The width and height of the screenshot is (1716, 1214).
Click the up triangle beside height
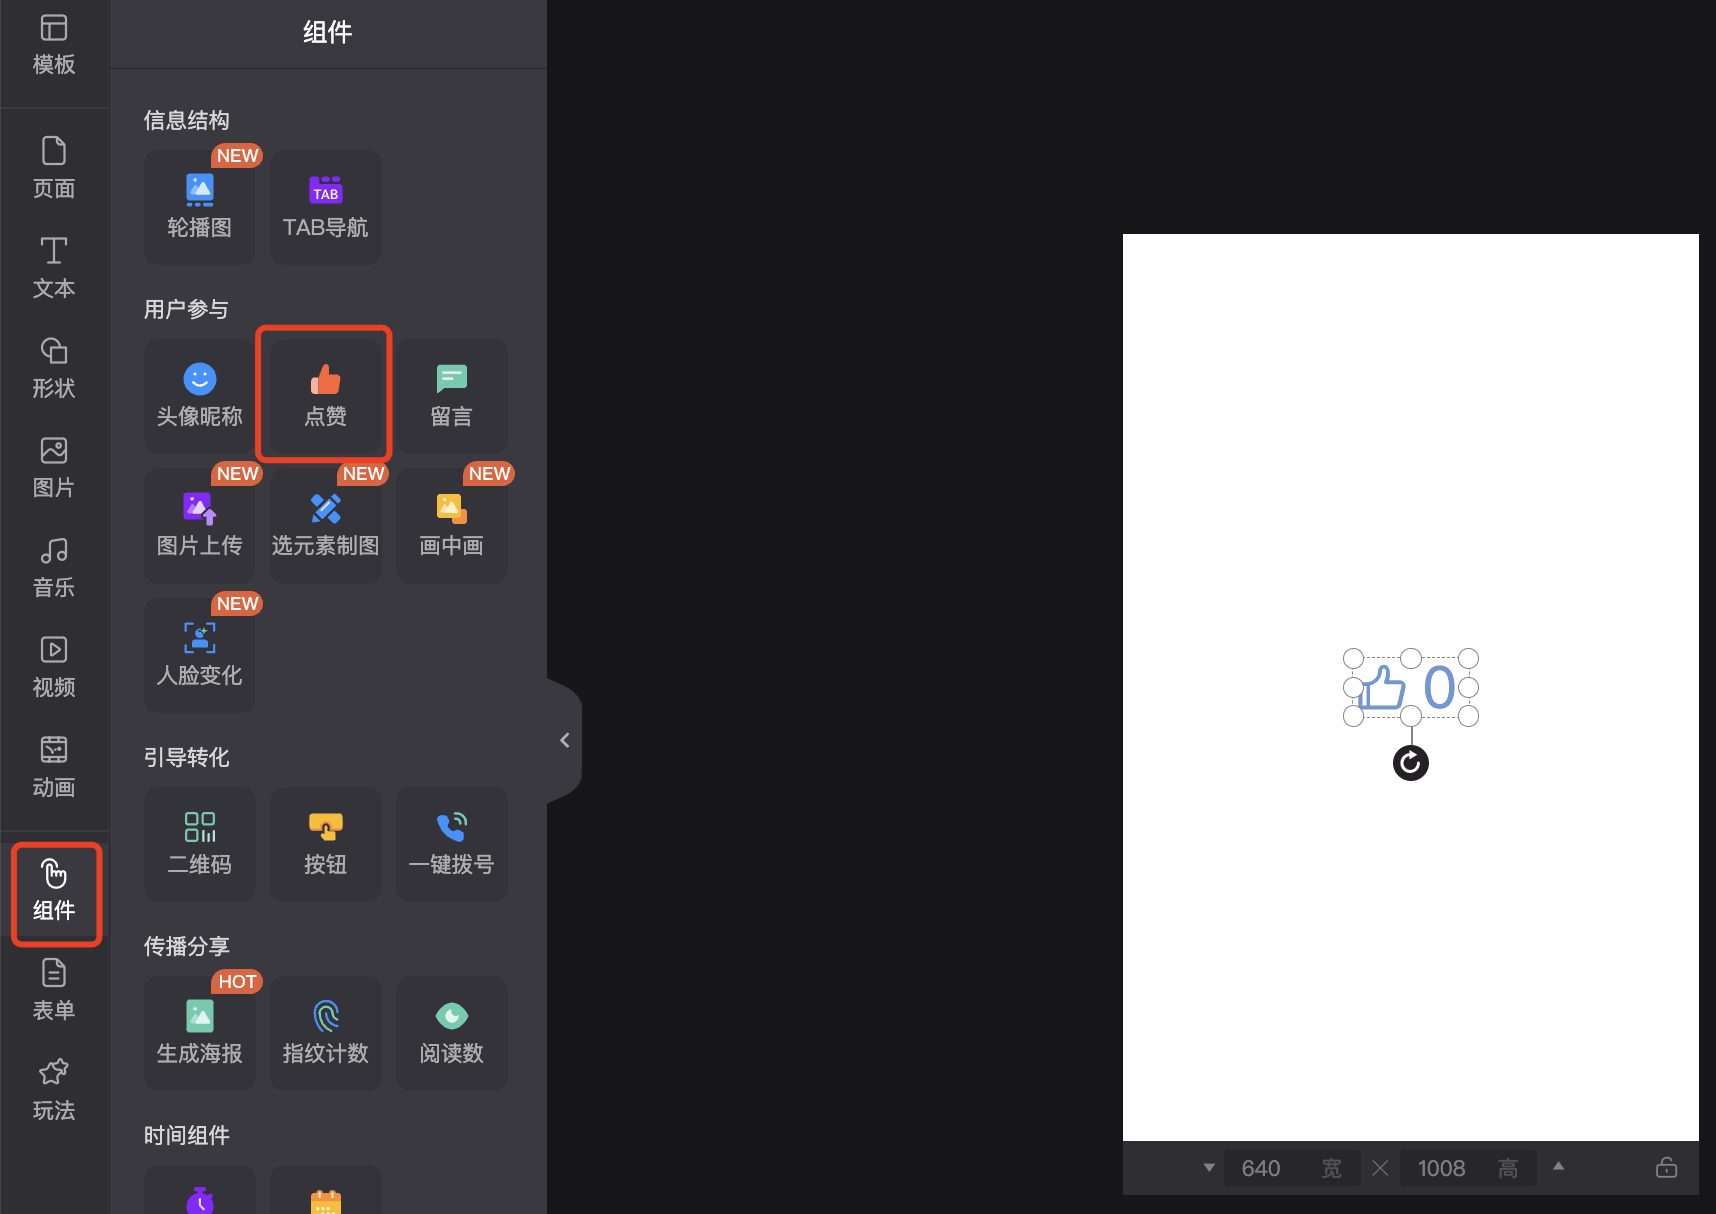1558,1166
